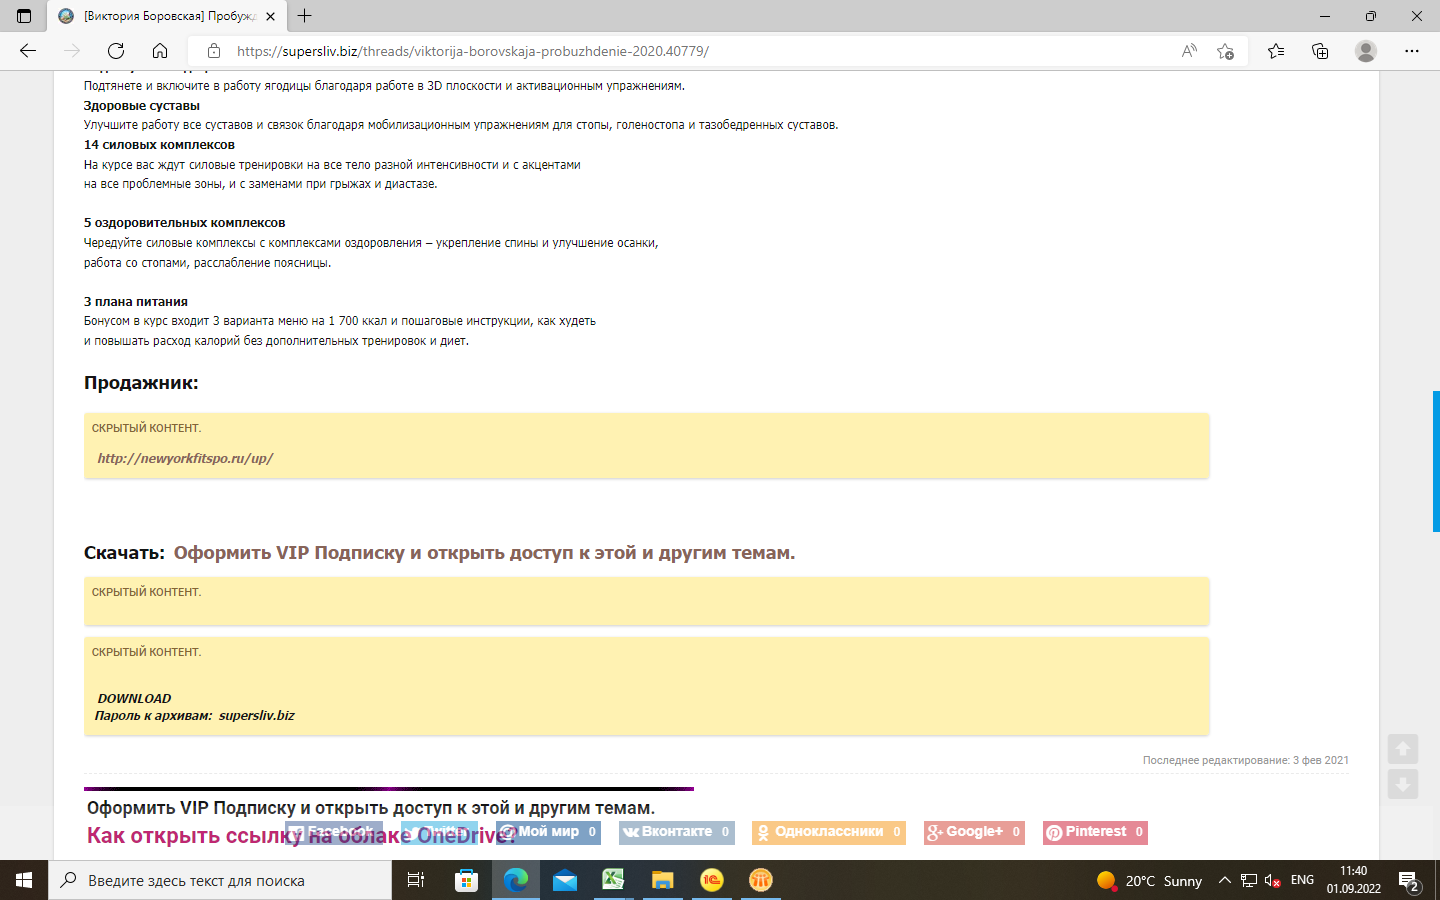Share to Pinterest button
This screenshot has height=900, width=1440.
point(1095,832)
